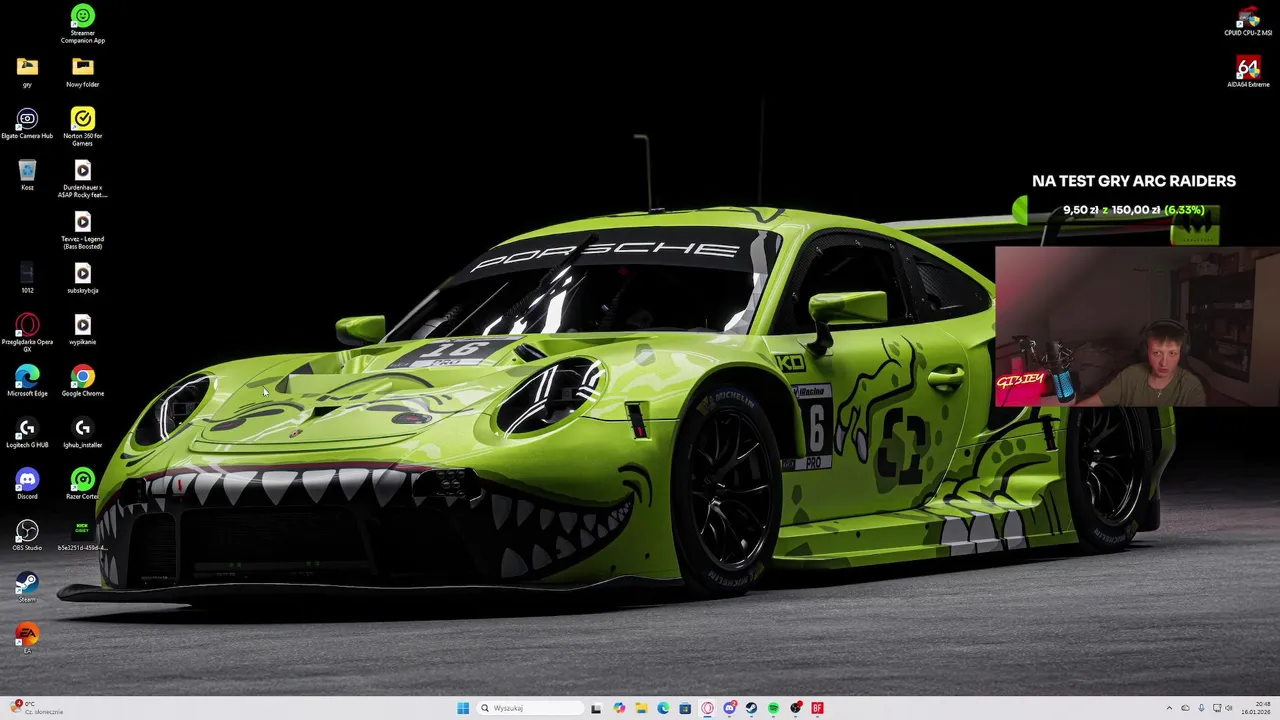Viewport: 1280px width, 720px height.
Task: Switch to the taskbar app beside Spotify
Action: point(795,708)
